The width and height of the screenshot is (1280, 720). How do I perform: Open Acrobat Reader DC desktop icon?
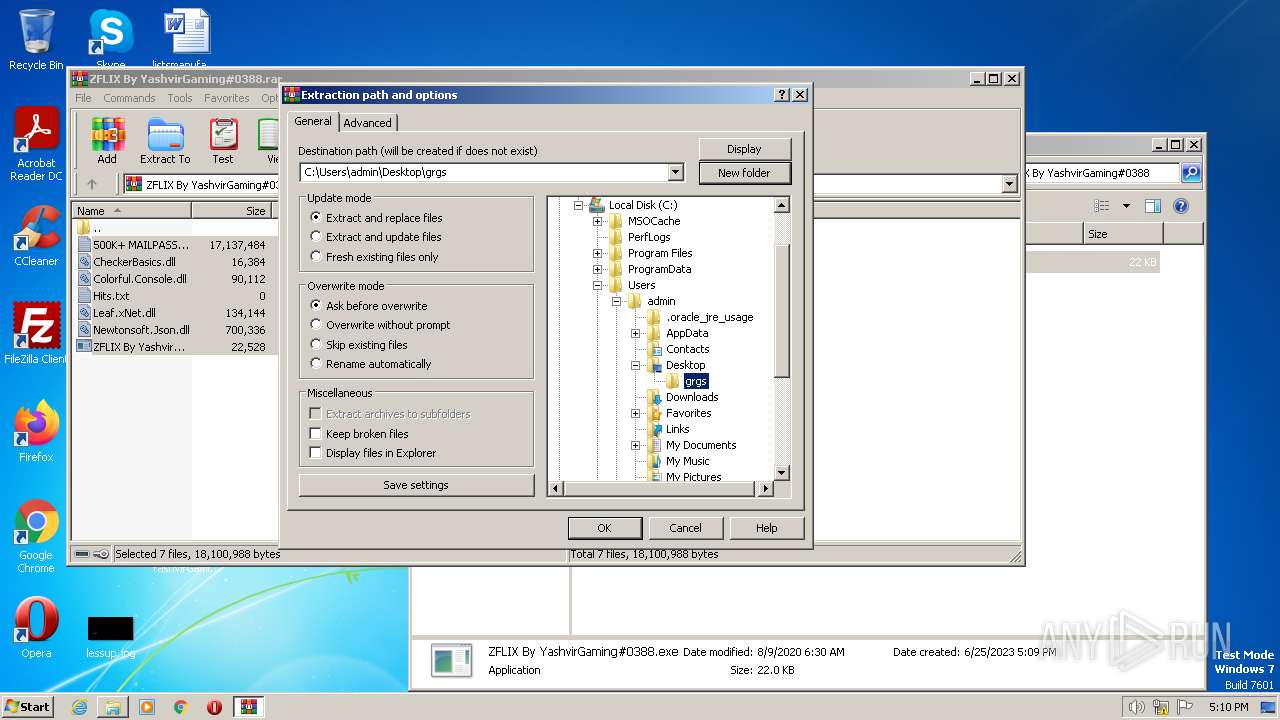click(36, 144)
